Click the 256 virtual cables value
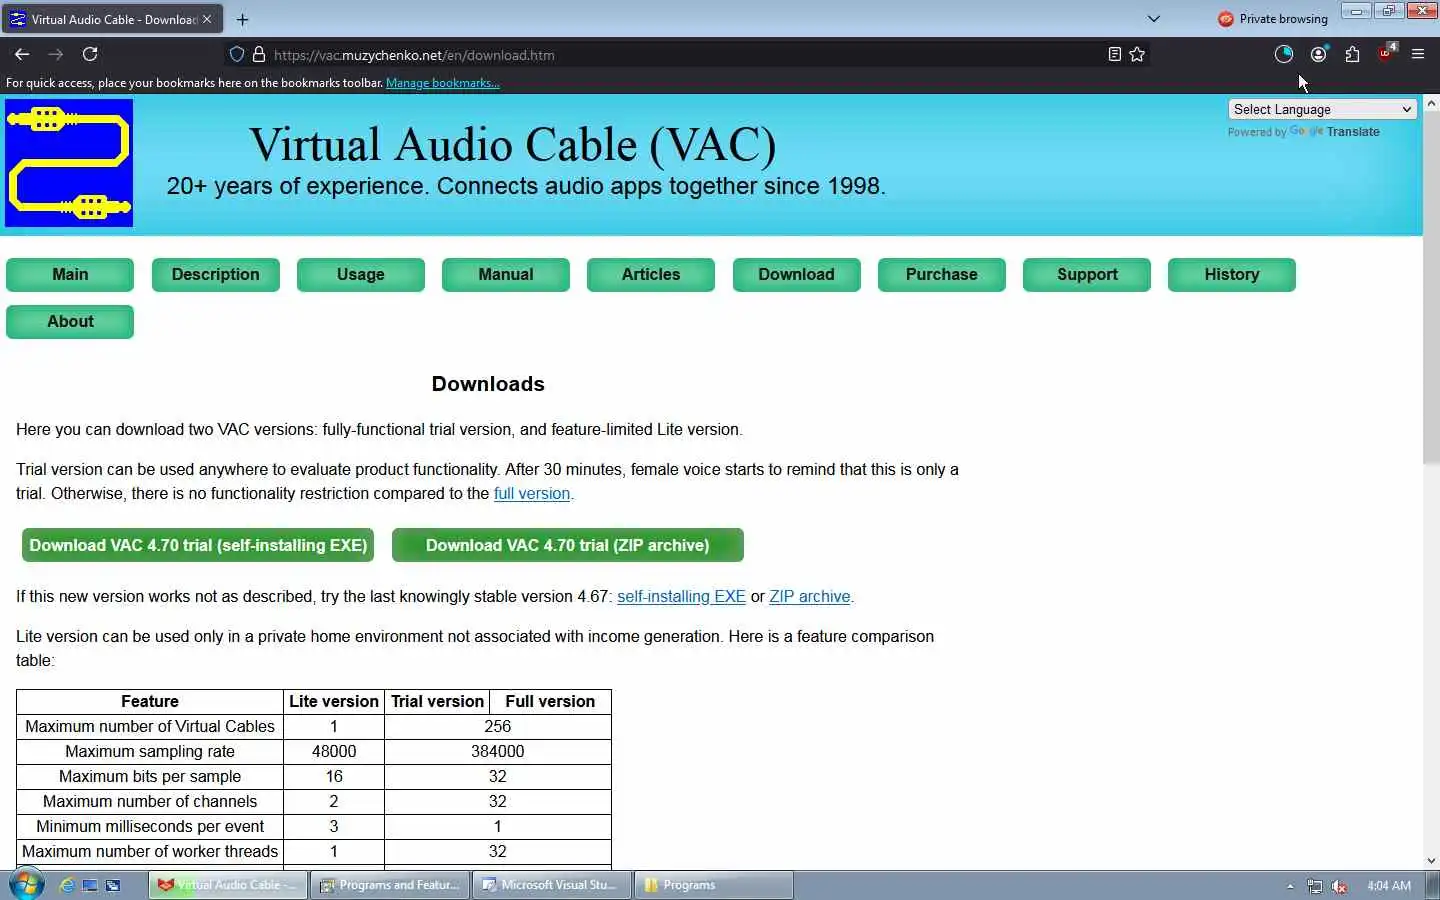 click(498, 727)
